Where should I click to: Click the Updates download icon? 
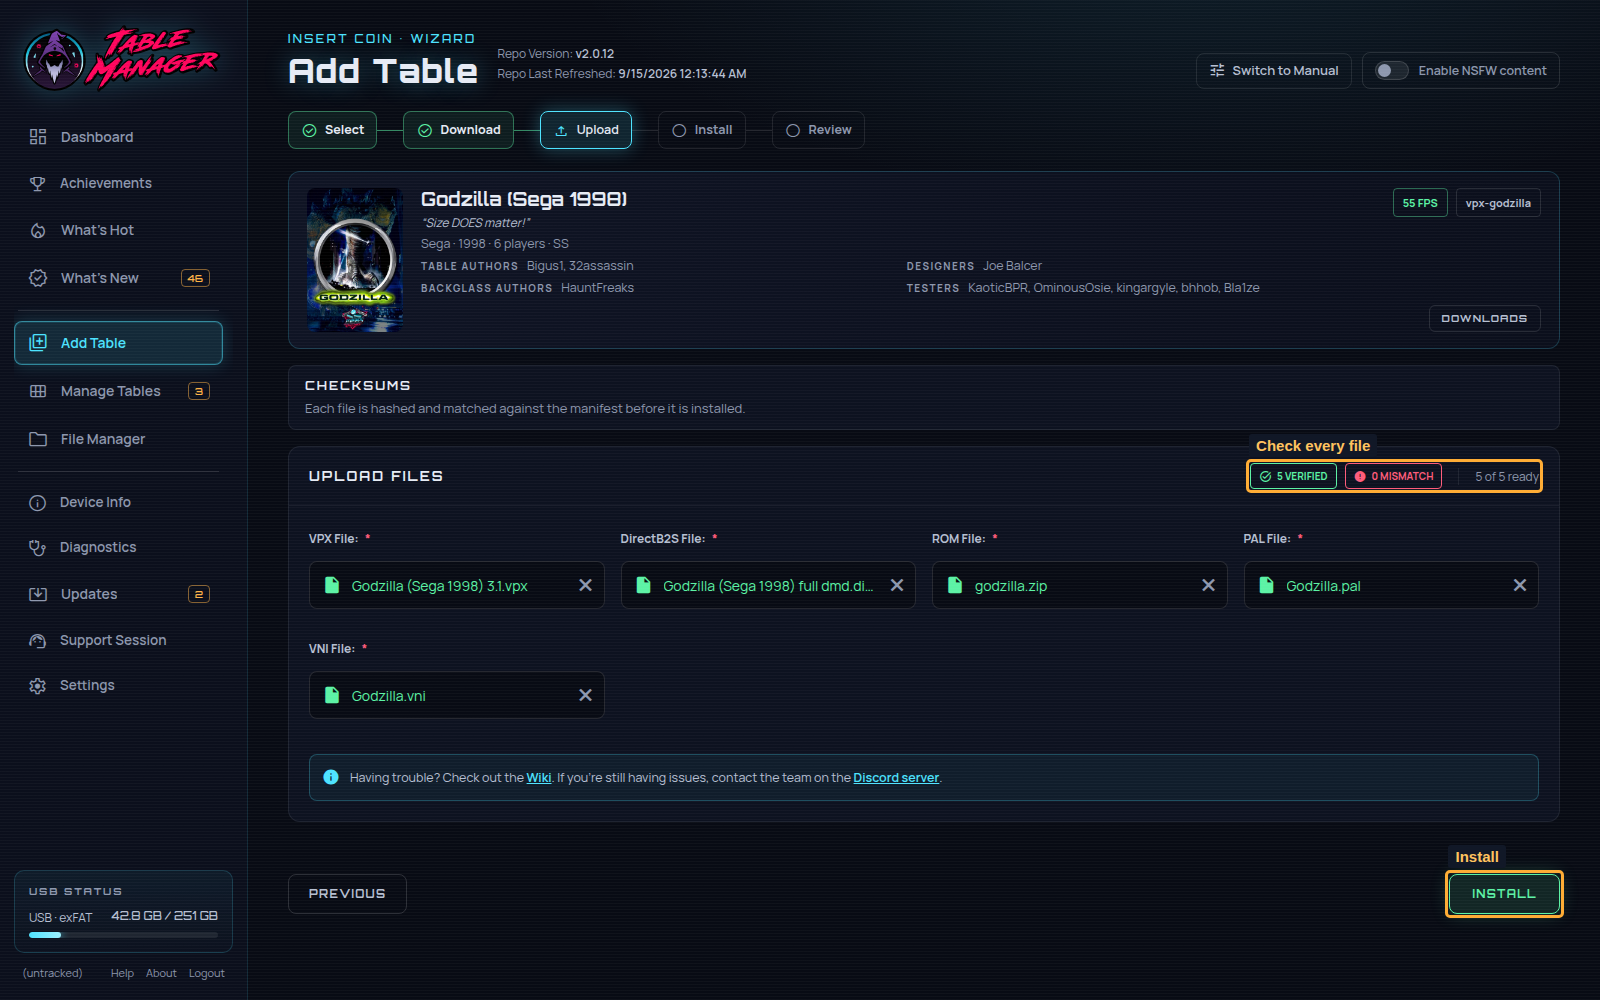pos(38,594)
